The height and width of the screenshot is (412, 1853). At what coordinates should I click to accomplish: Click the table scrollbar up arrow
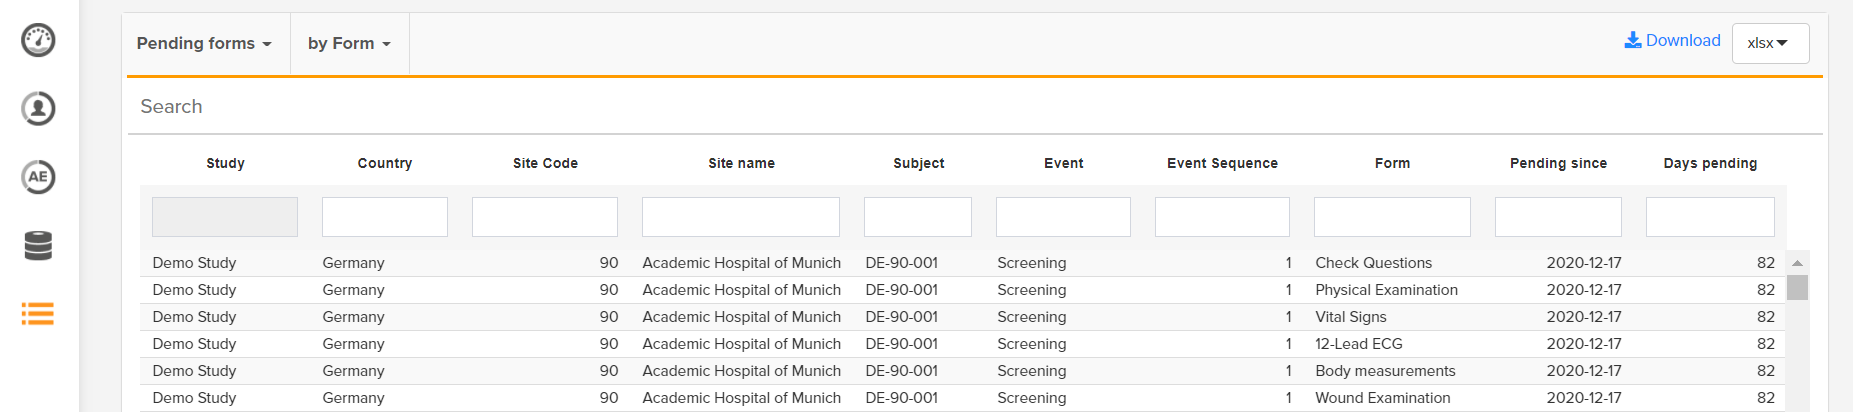pos(1797,263)
